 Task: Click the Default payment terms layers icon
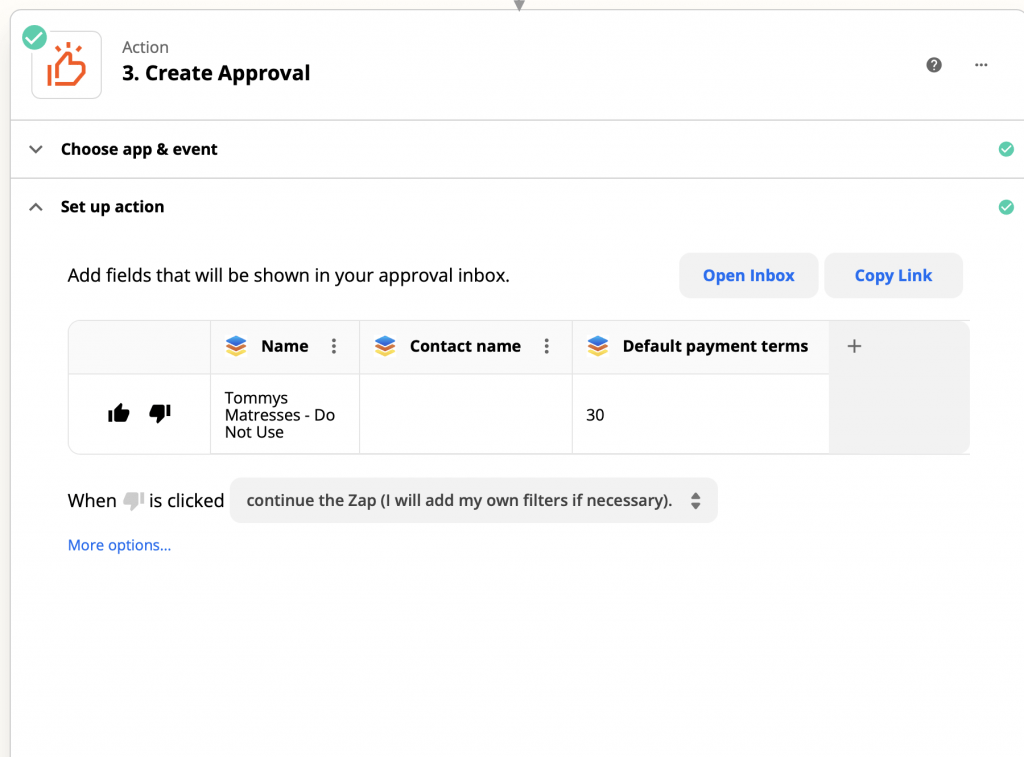598,346
